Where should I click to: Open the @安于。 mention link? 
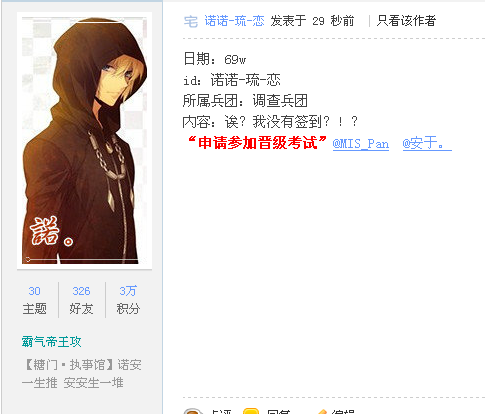pyautogui.click(x=427, y=144)
